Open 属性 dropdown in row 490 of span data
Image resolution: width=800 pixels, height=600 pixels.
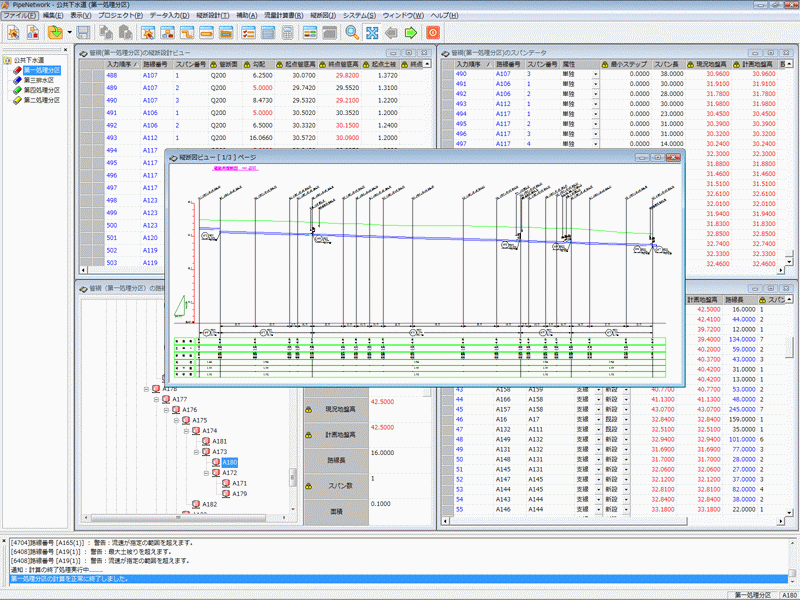[595, 74]
